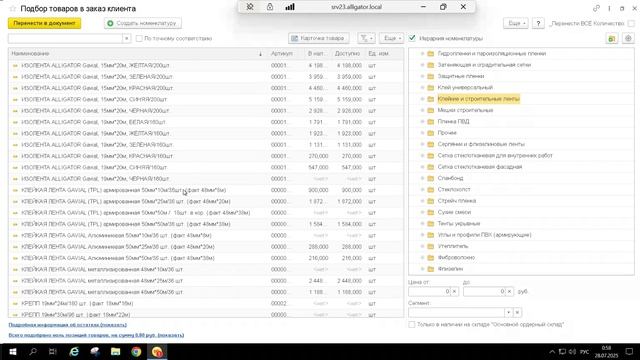Select 'Фиброволокно' category
The image size is (640, 360).
[456, 258]
